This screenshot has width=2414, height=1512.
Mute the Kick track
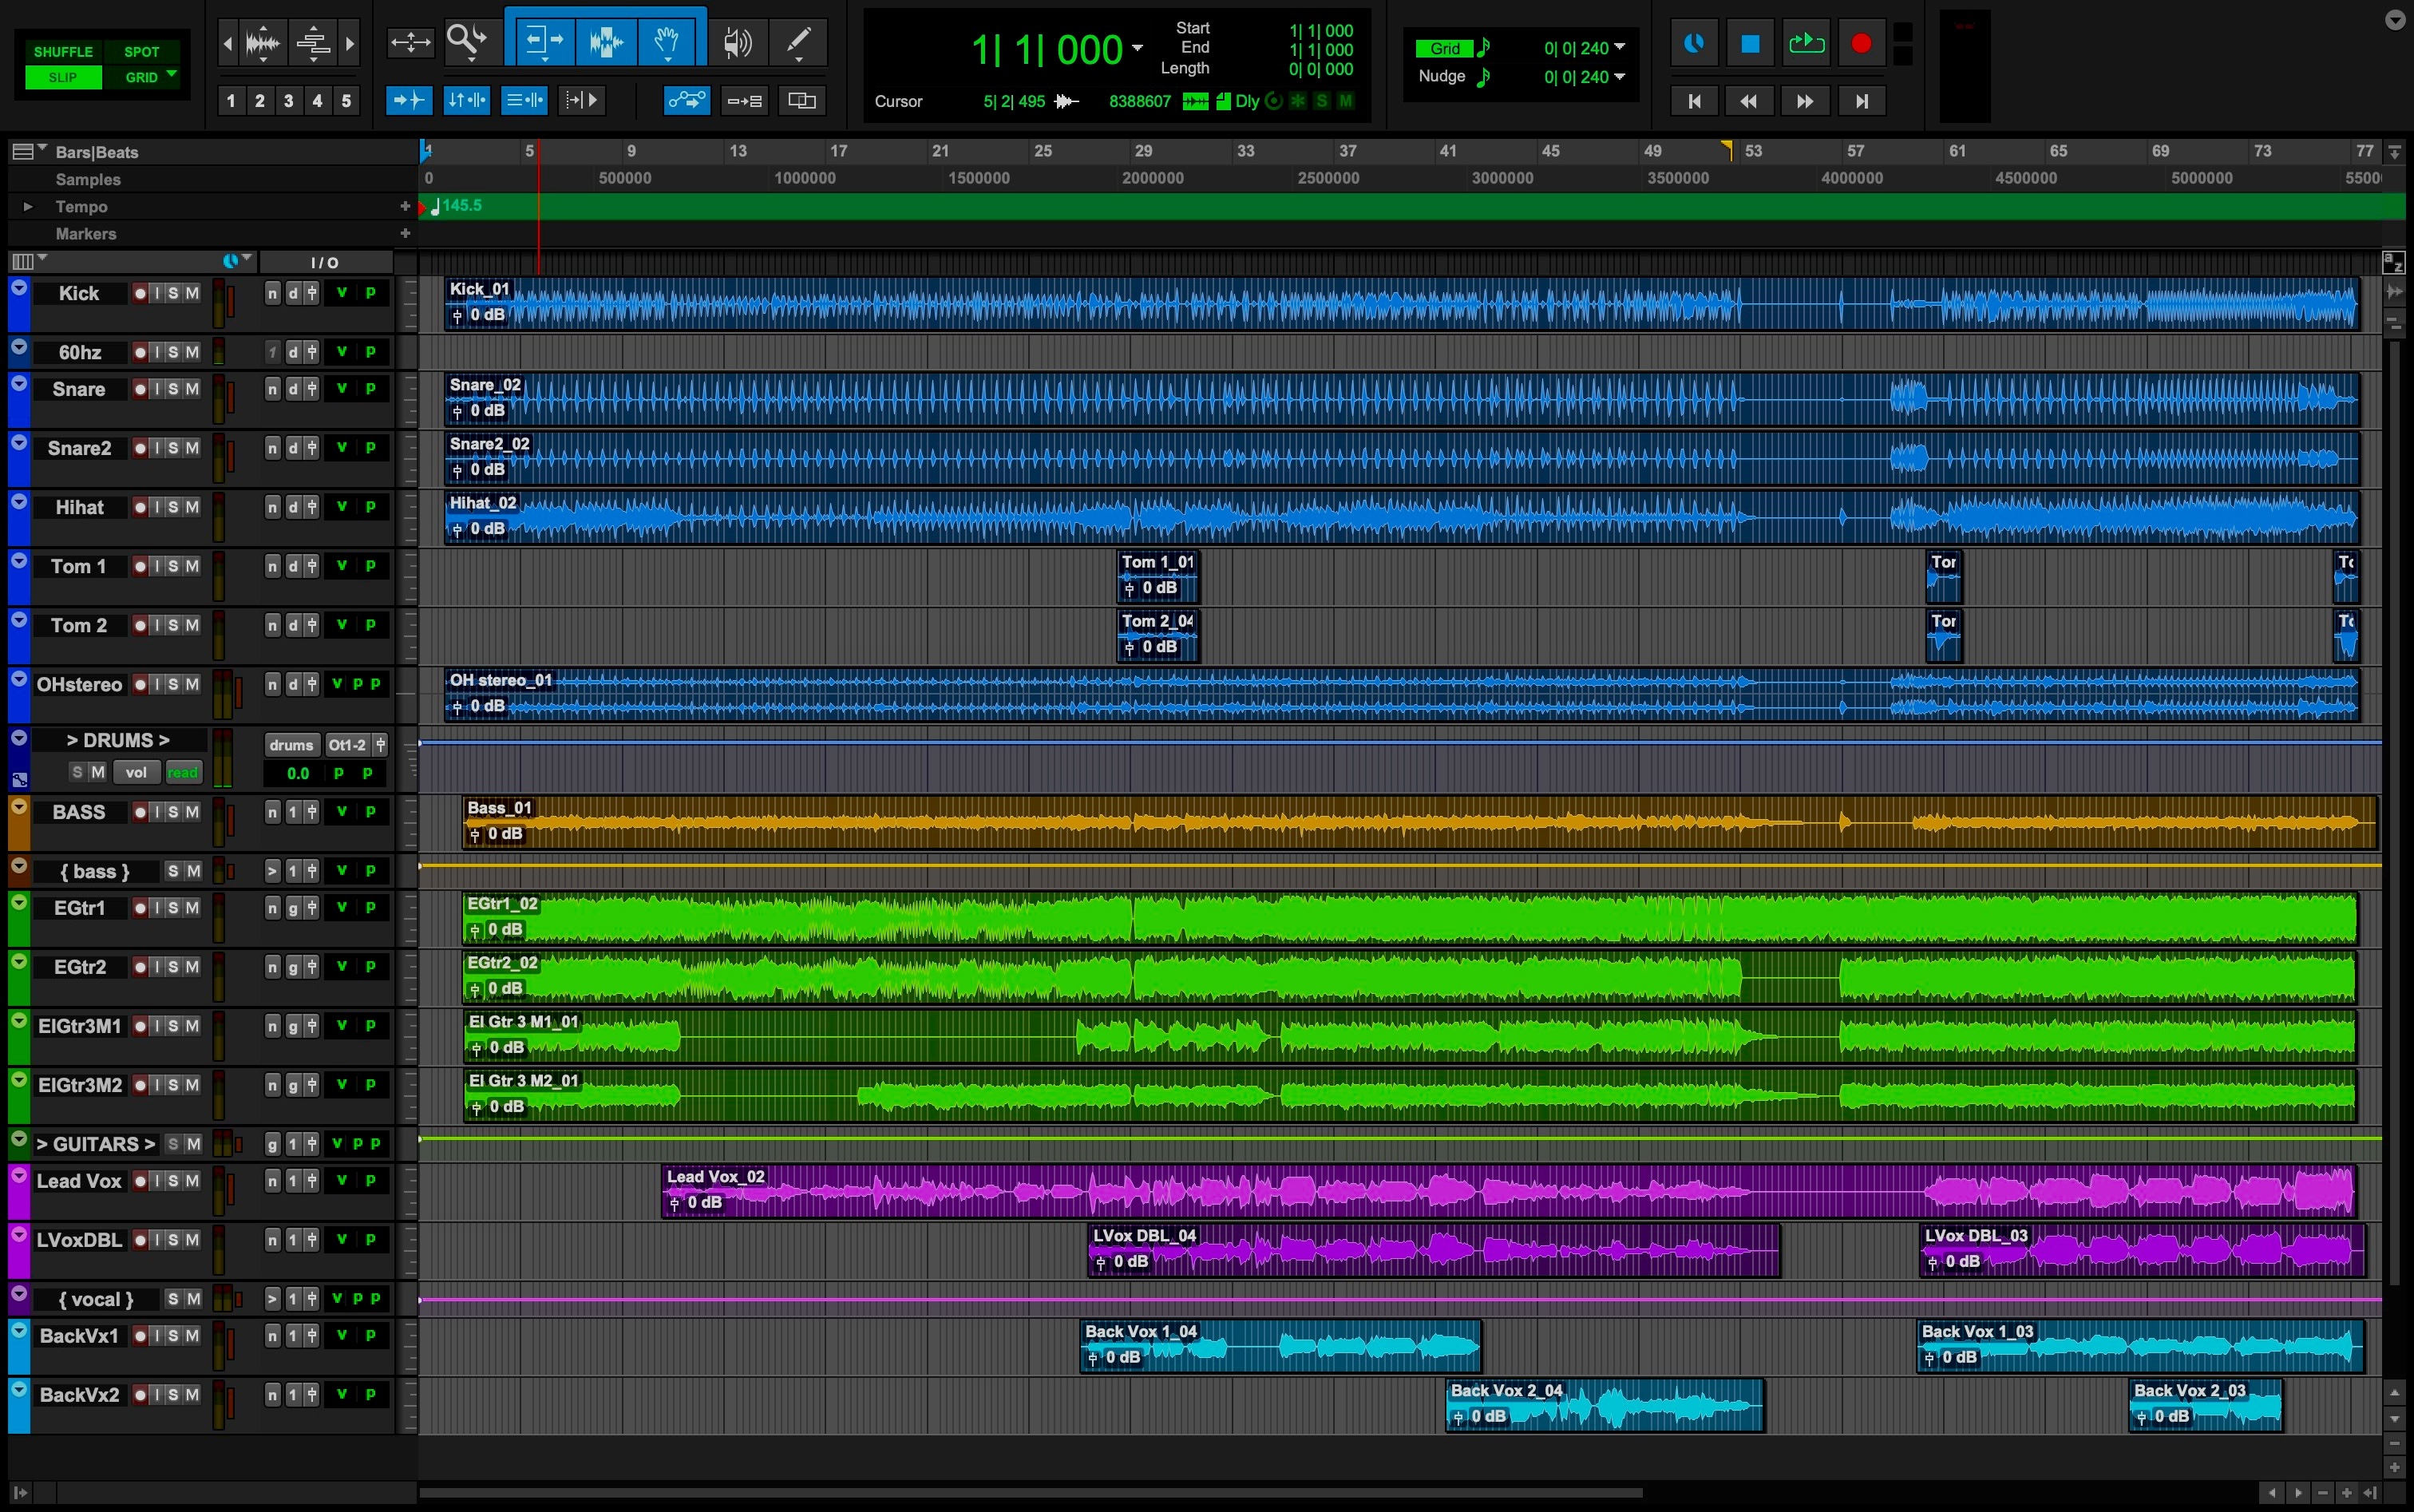pos(192,293)
